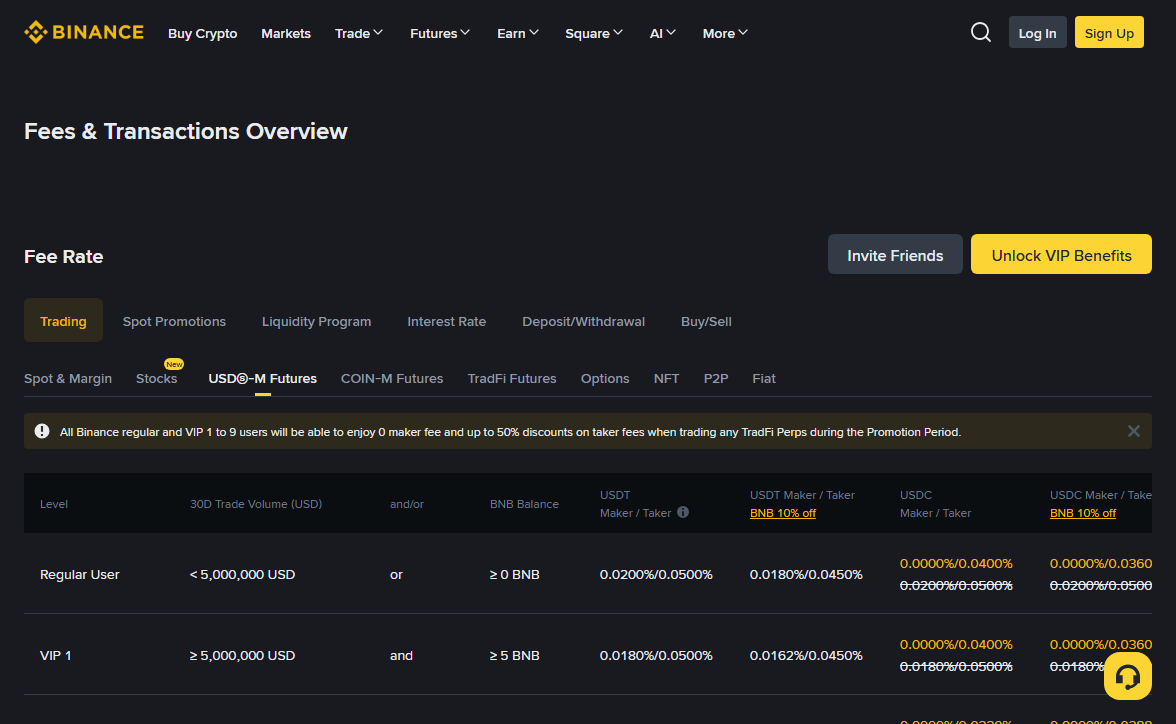This screenshot has height=724, width=1176.
Task: Select the NFT sub-tab
Action: click(x=666, y=378)
